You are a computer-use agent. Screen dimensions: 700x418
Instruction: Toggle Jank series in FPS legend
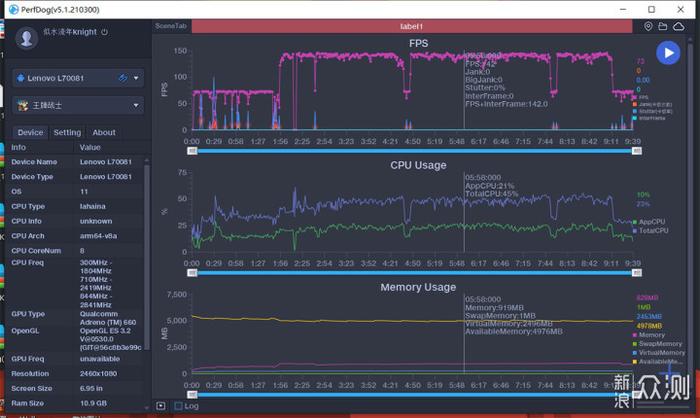[652, 104]
